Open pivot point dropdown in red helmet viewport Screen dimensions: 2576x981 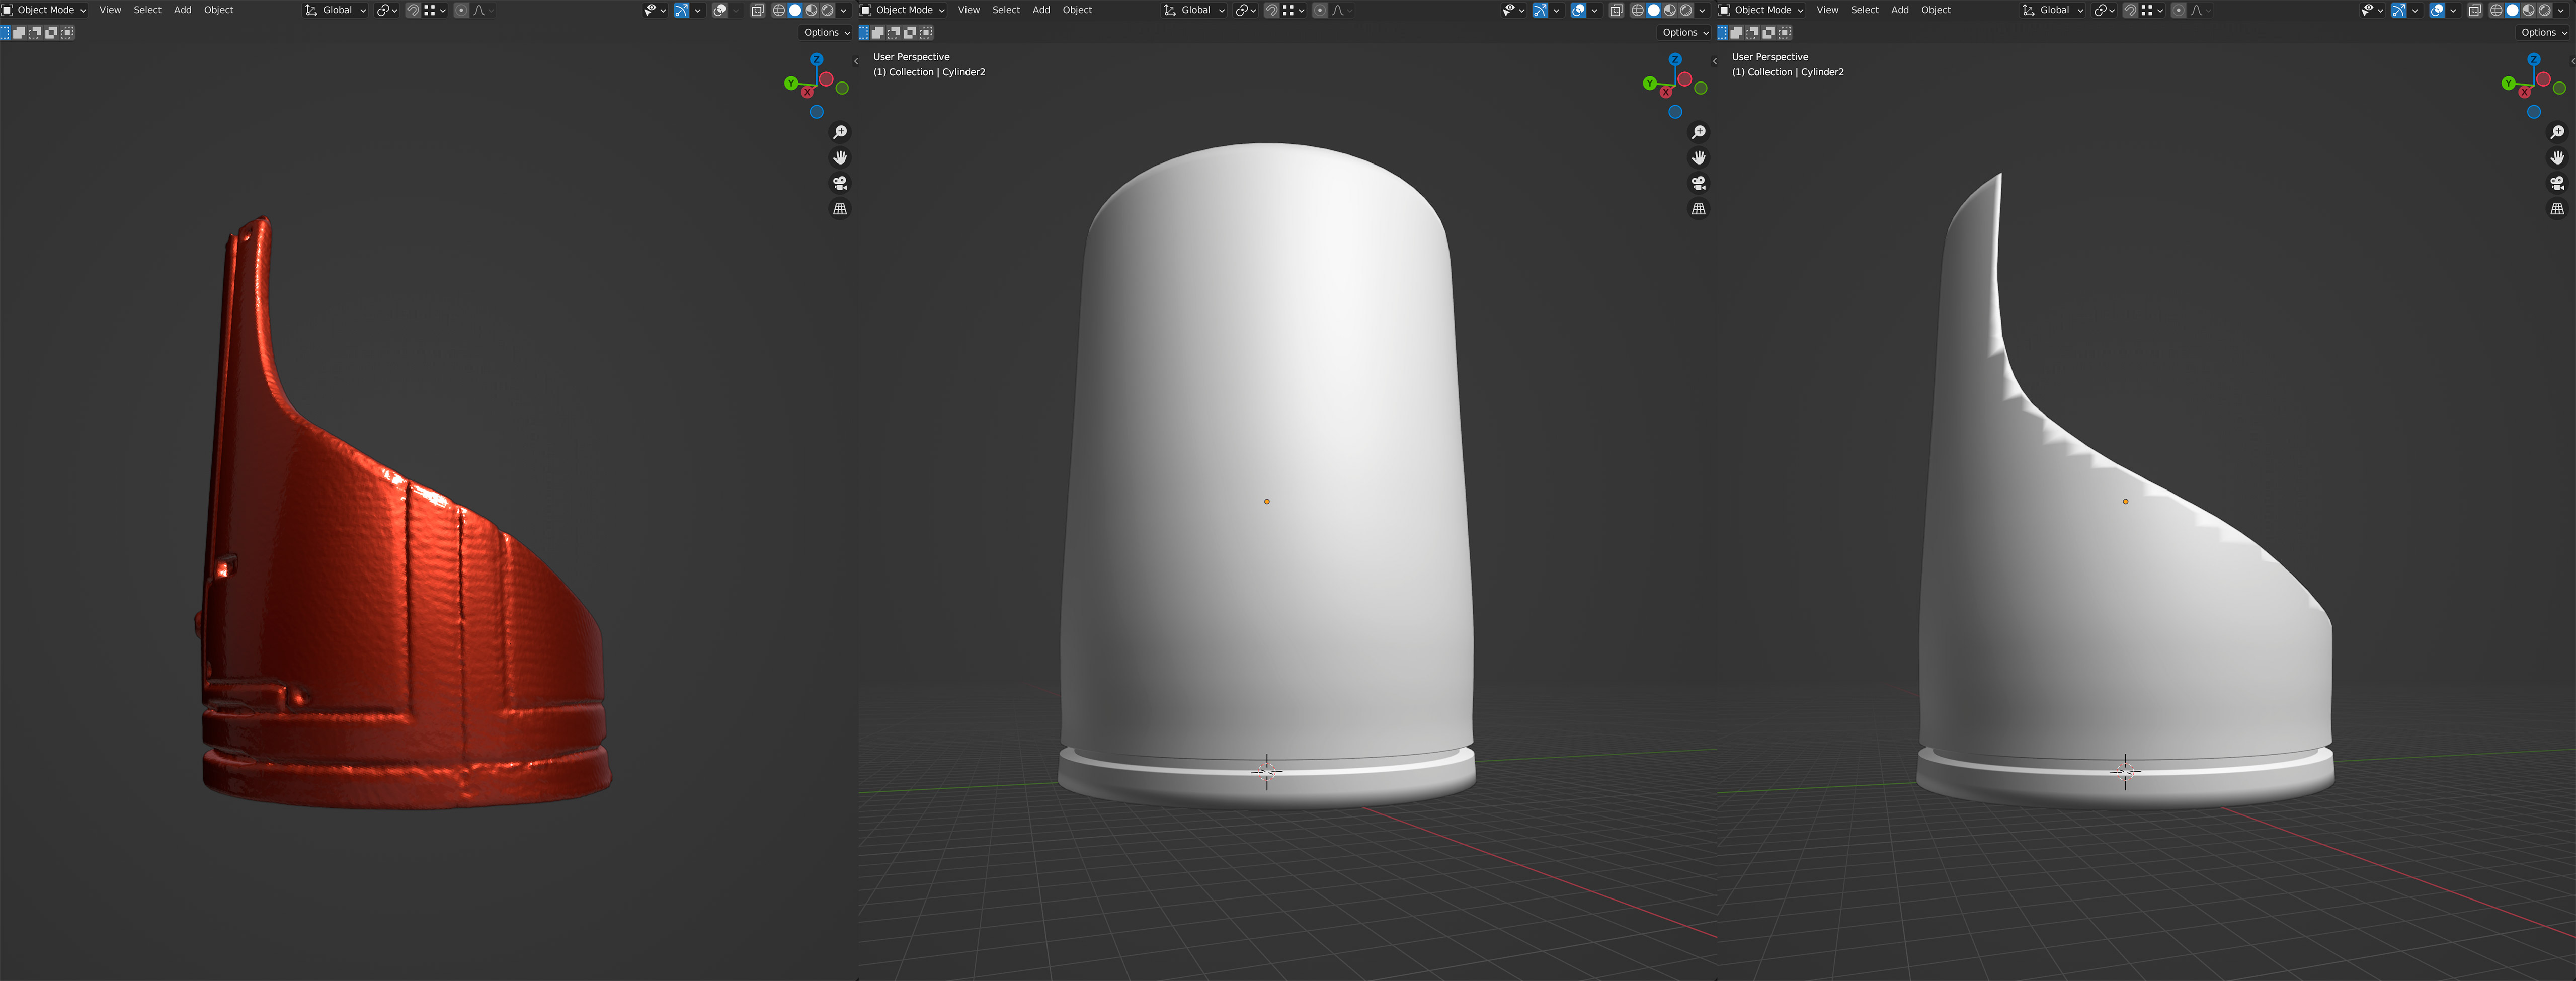coord(387,10)
